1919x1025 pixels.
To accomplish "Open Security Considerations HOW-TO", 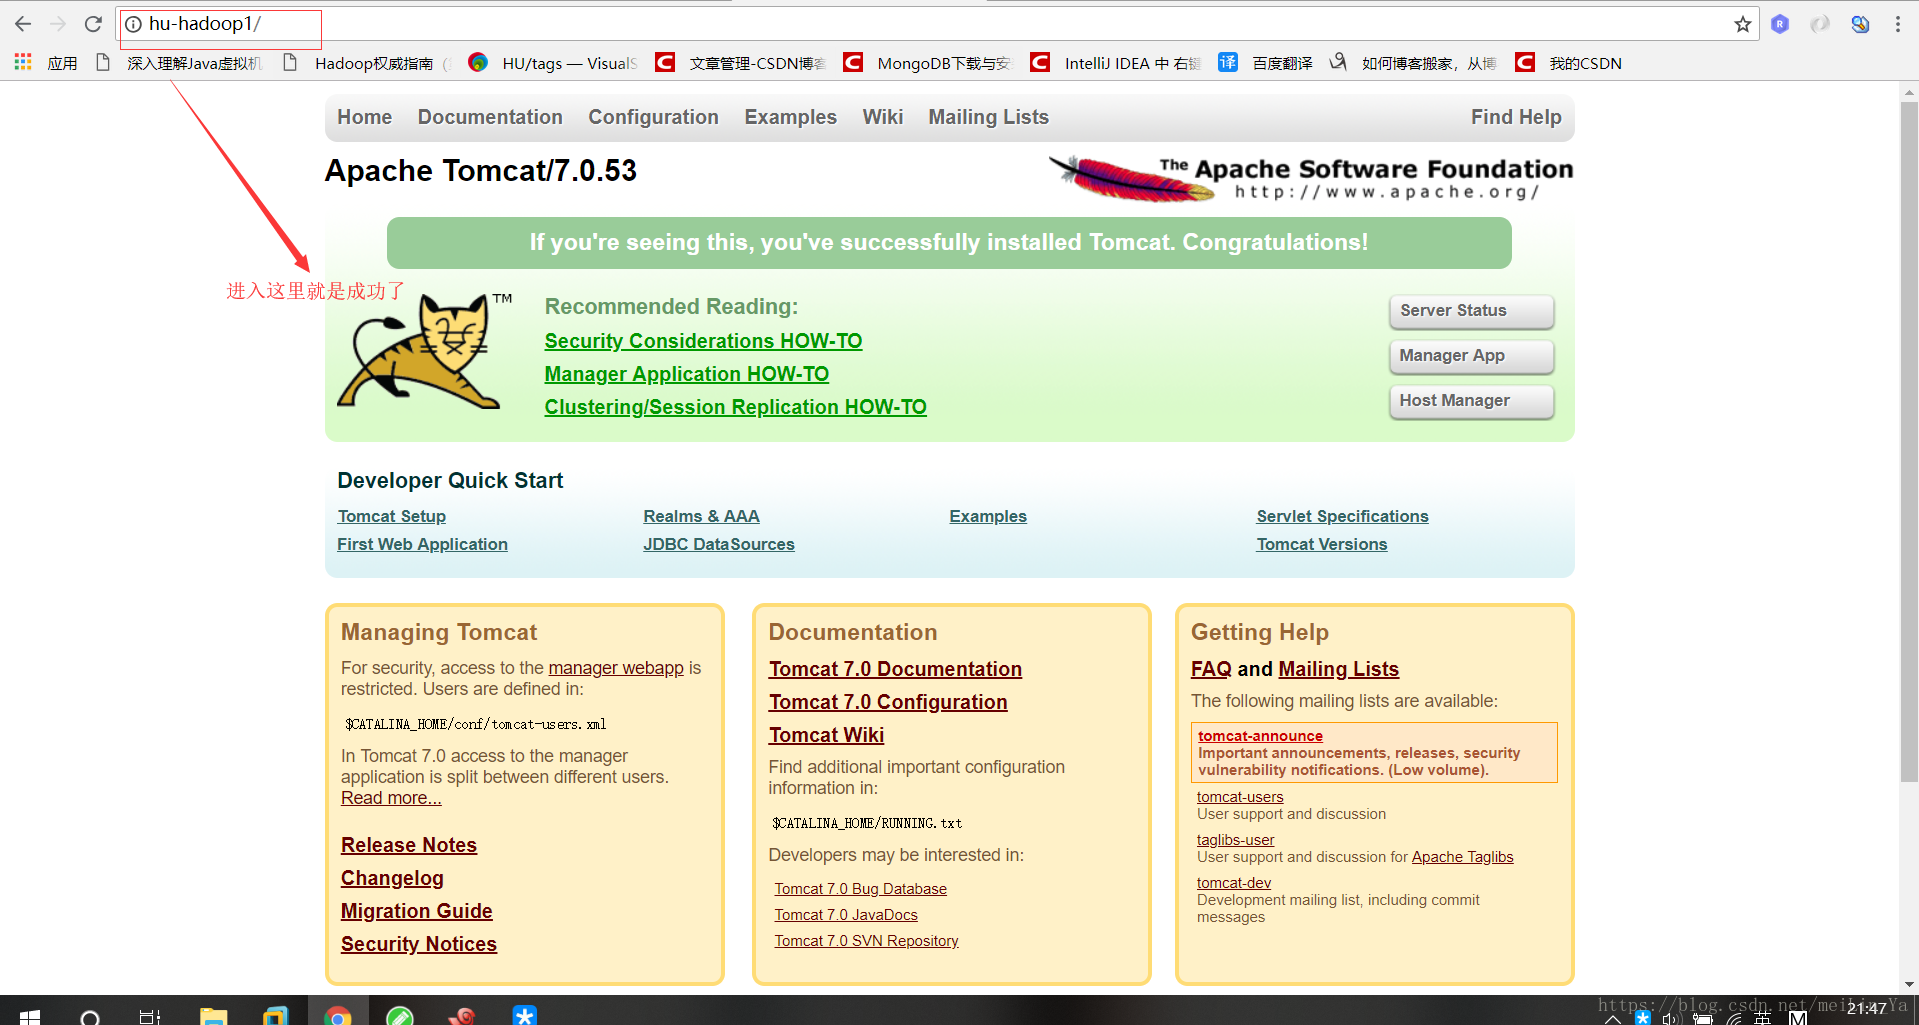I will [x=703, y=341].
